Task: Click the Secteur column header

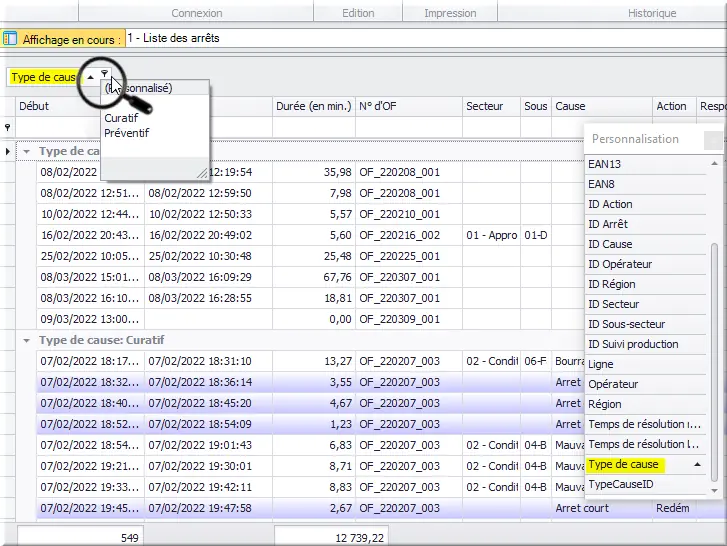Action: pos(491,106)
